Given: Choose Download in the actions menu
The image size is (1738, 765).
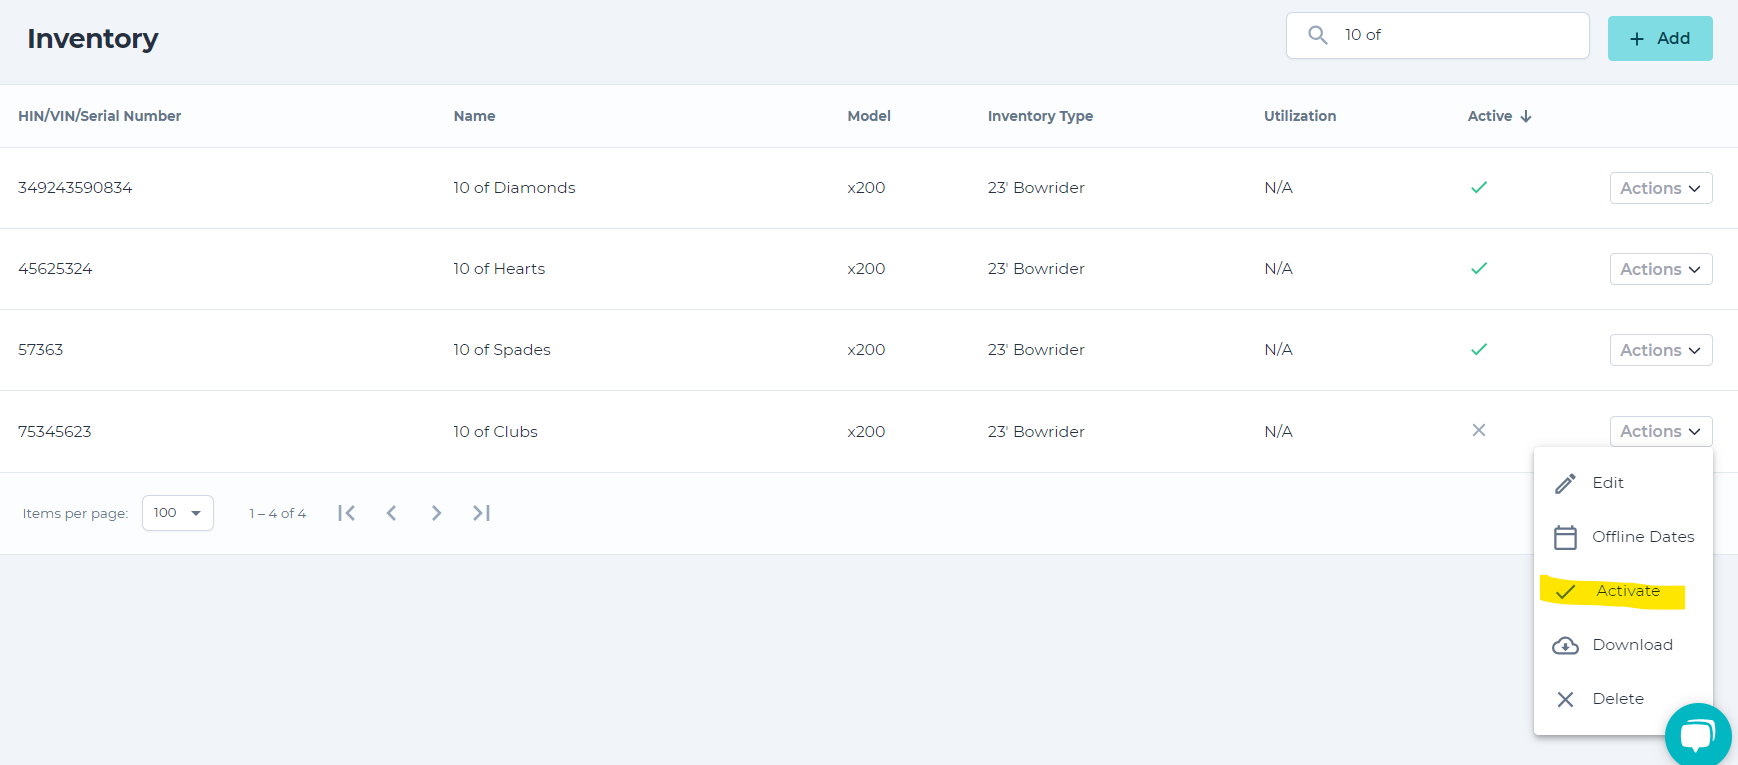Looking at the screenshot, I should coord(1632,645).
